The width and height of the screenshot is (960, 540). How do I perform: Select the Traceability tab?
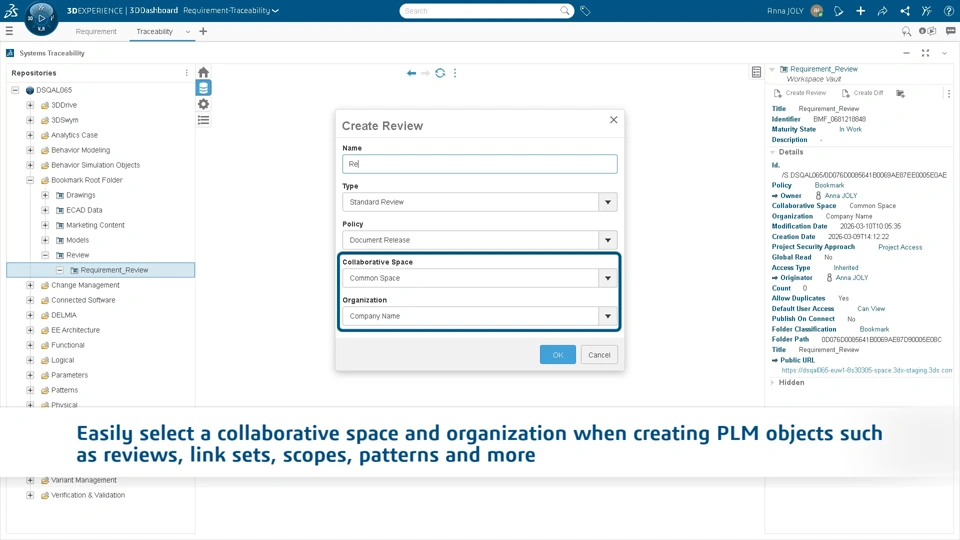click(x=154, y=31)
